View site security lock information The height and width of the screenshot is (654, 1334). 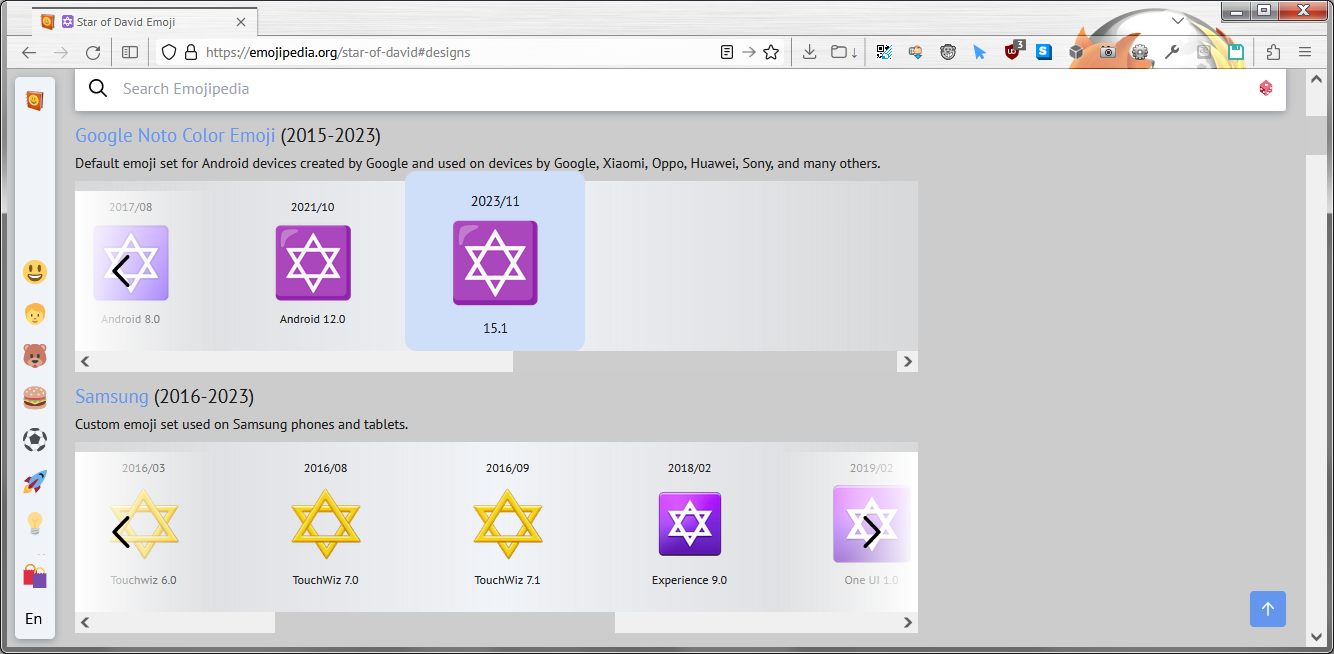(191, 52)
